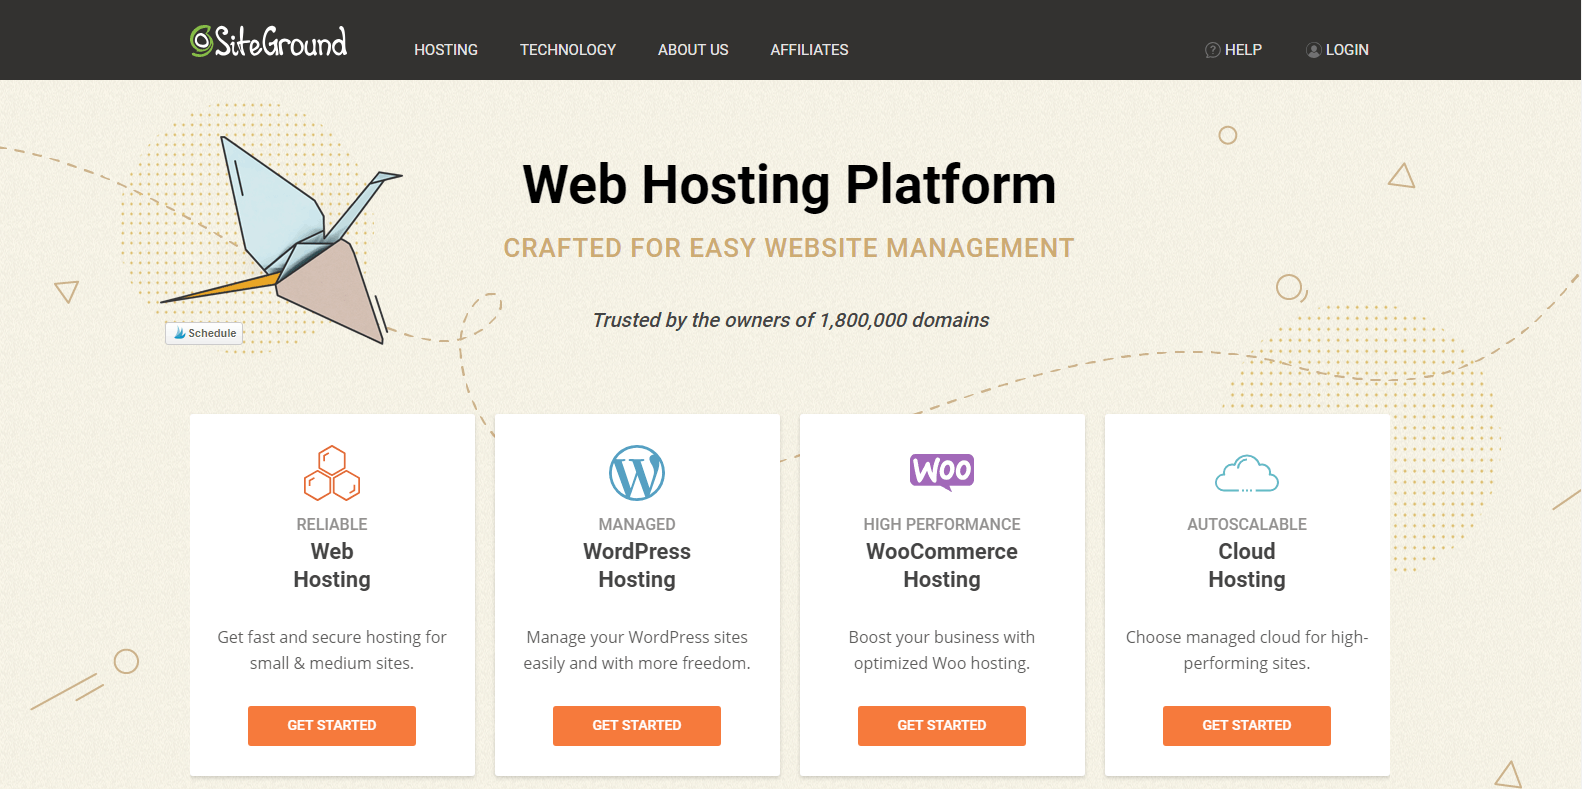This screenshot has width=1582, height=789.
Task: Click the login user avatar icon
Action: point(1314,50)
